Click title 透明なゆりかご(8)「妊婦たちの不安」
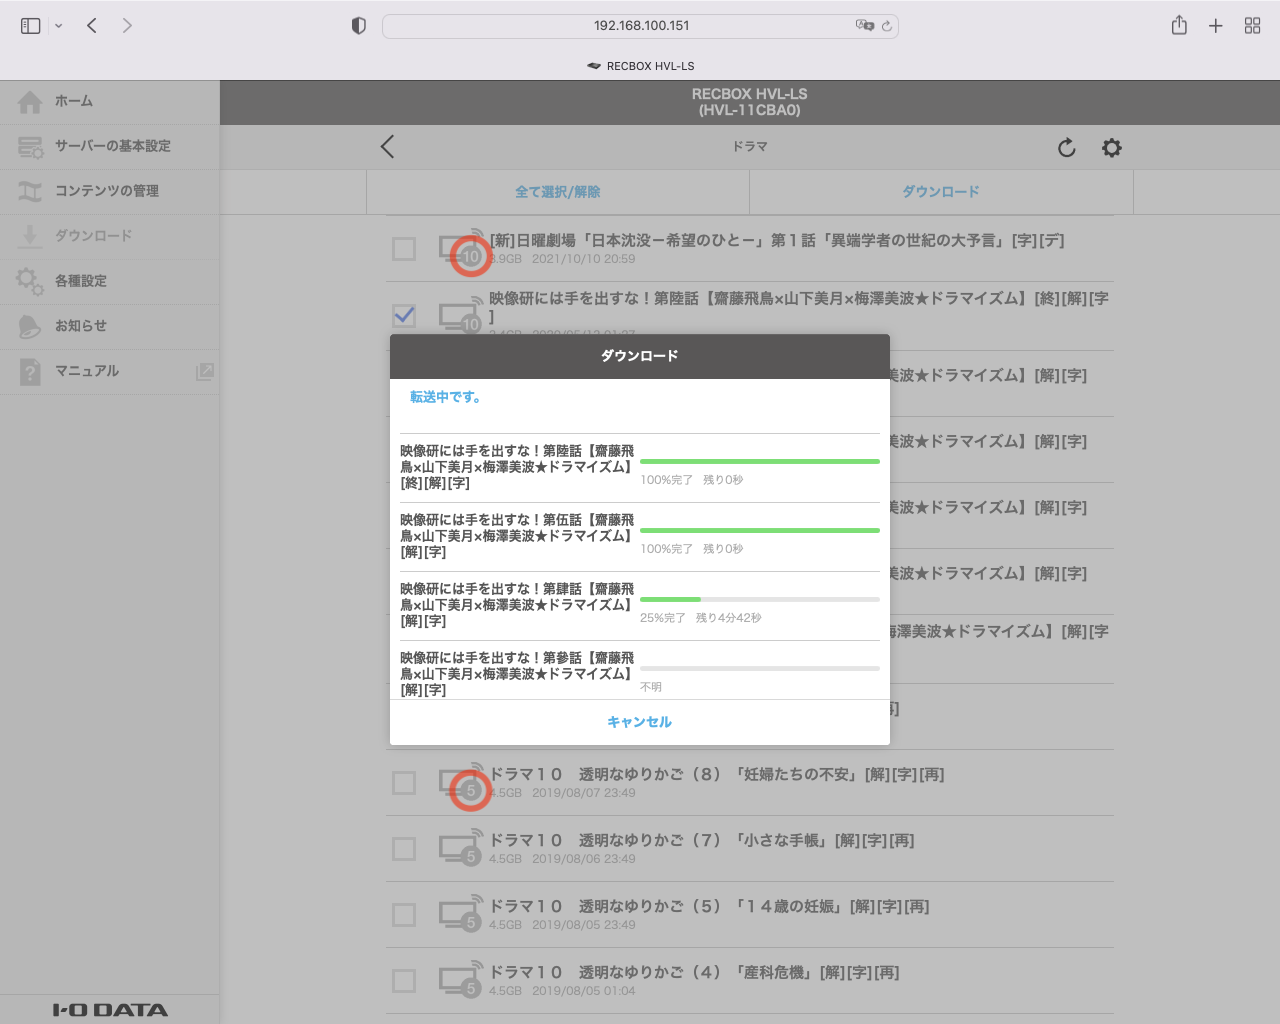The width and height of the screenshot is (1280, 1024). [x=717, y=774]
